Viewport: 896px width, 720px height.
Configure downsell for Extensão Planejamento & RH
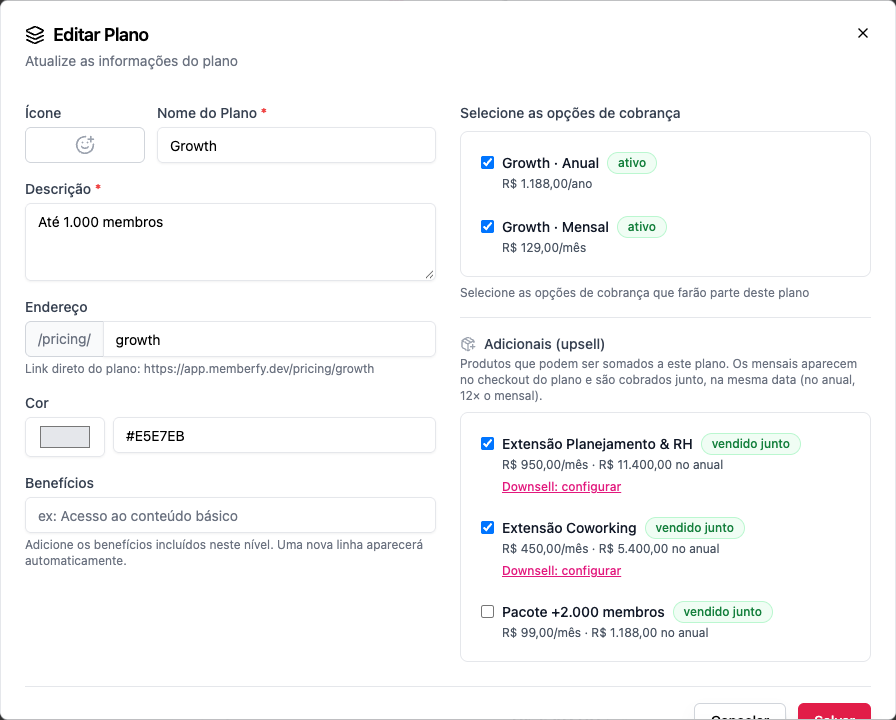pos(561,487)
